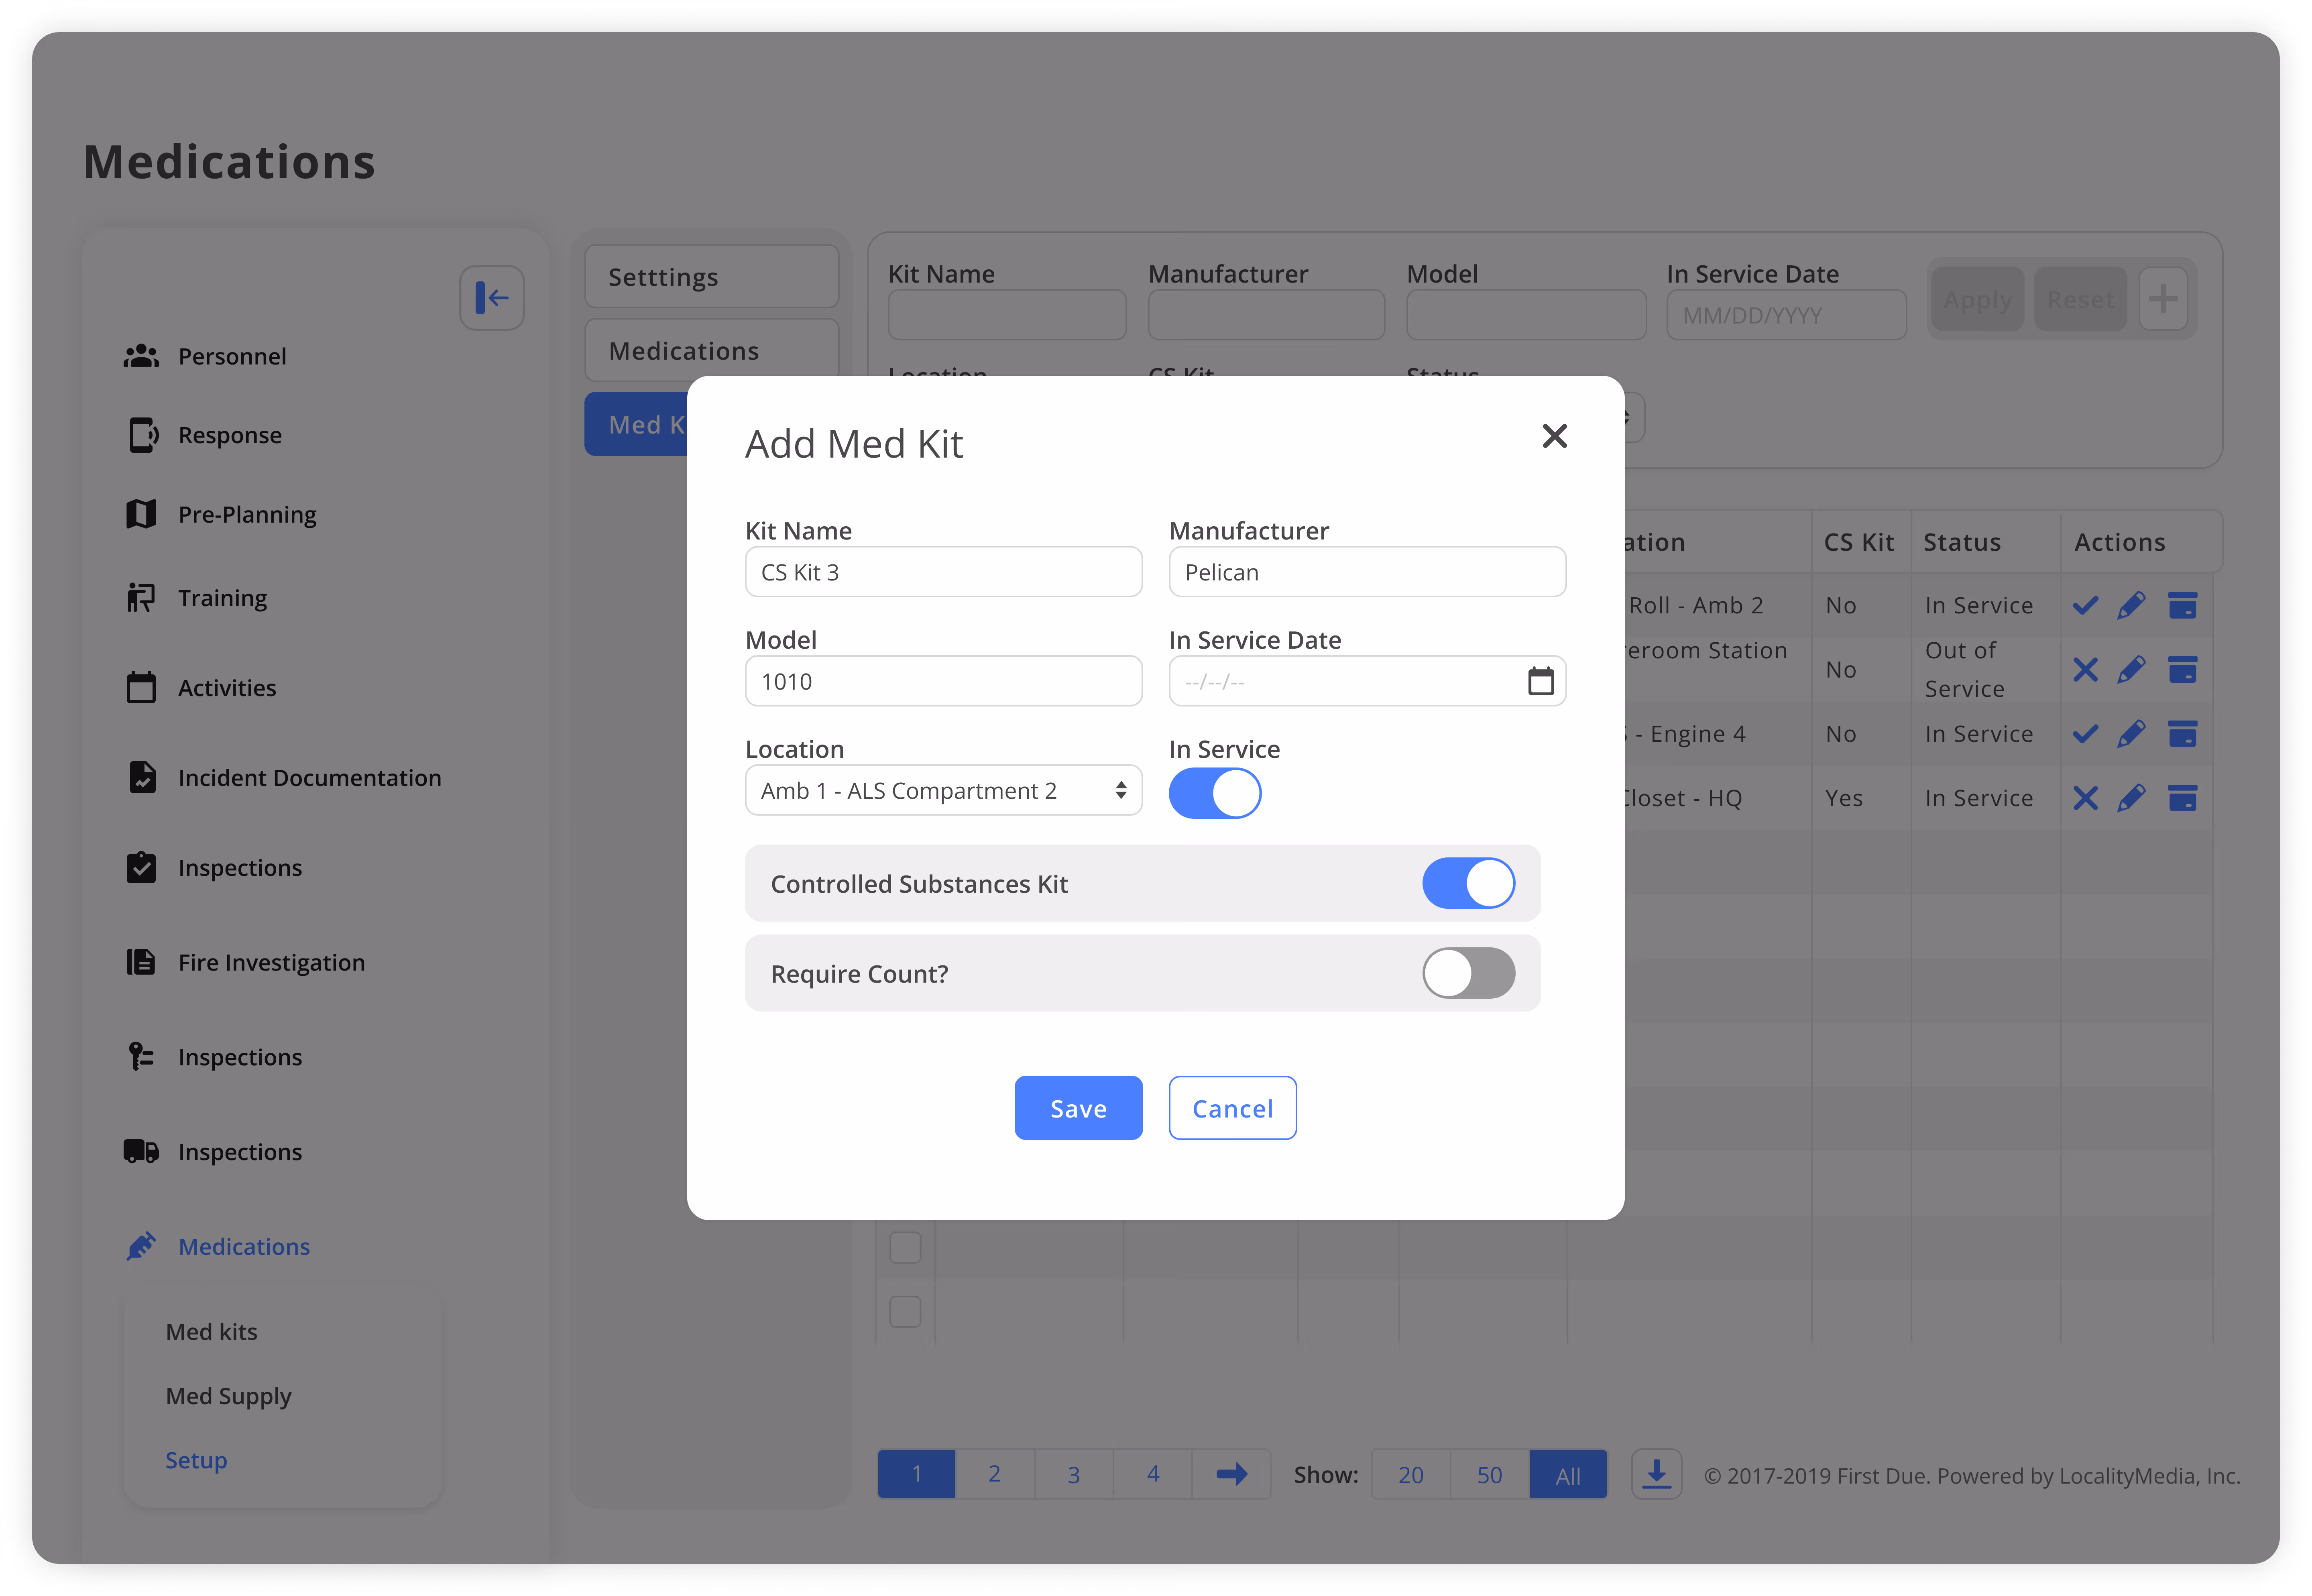Screen dimensions: 2312x1596
Task: Click next page arrow in pagination
Action: [1231, 1474]
